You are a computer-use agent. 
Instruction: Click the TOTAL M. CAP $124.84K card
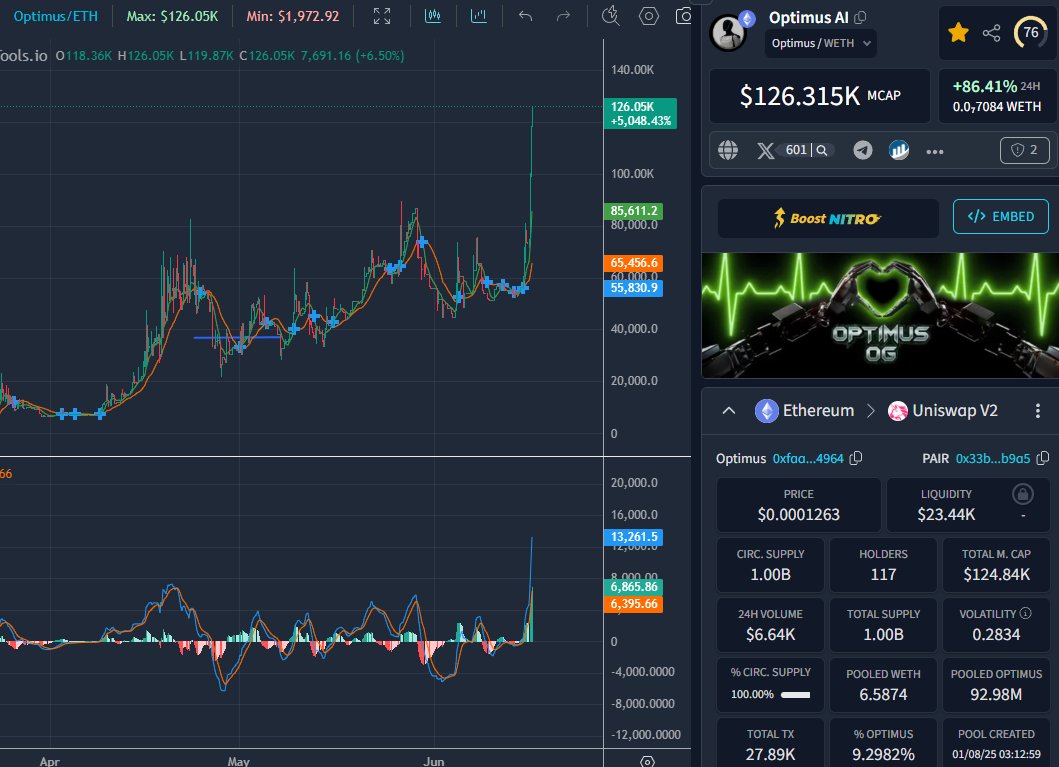coord(996,565)
